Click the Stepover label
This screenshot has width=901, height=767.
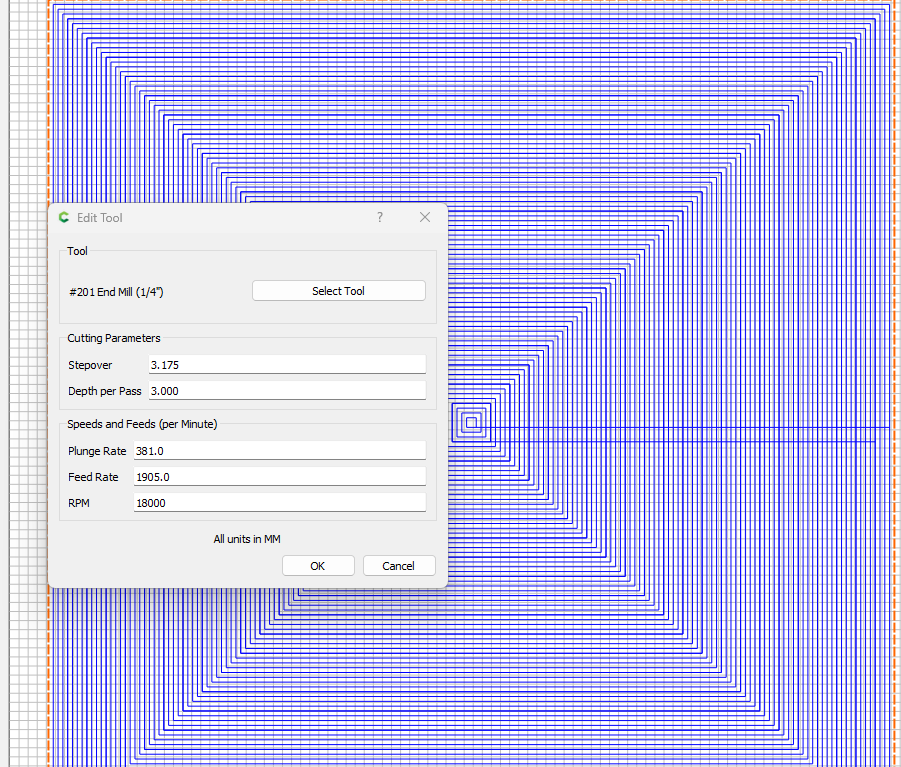click(90, 365)
